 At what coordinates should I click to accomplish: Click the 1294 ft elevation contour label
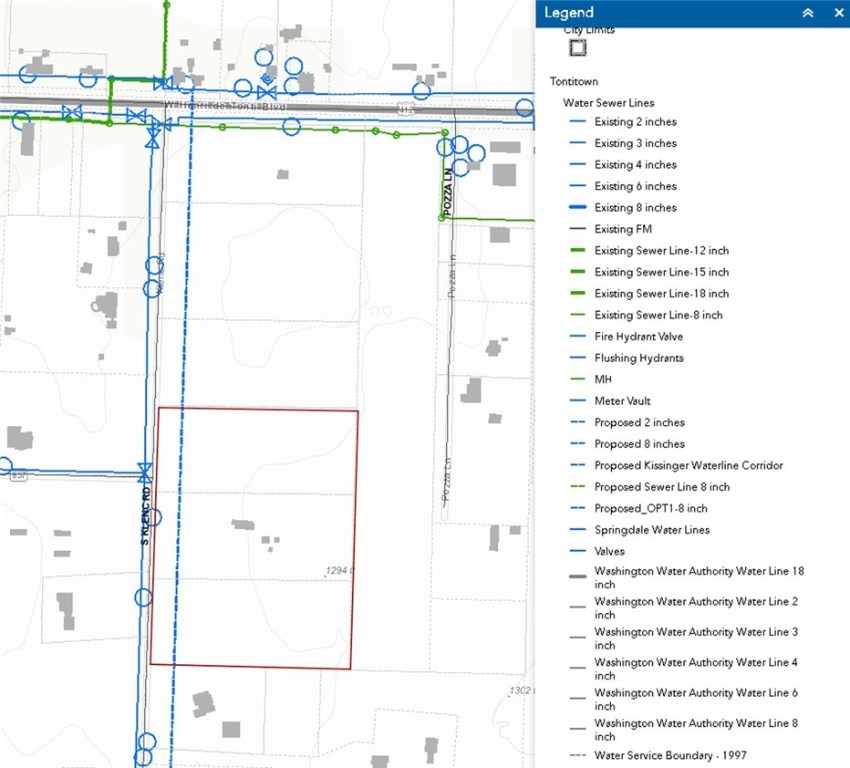coord(341,571)
